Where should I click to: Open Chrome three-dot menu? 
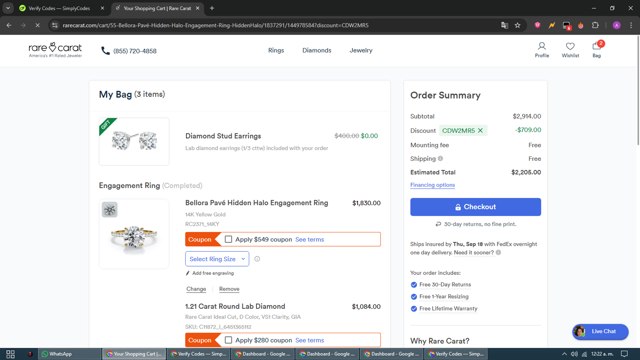click(x=631, y=25)
